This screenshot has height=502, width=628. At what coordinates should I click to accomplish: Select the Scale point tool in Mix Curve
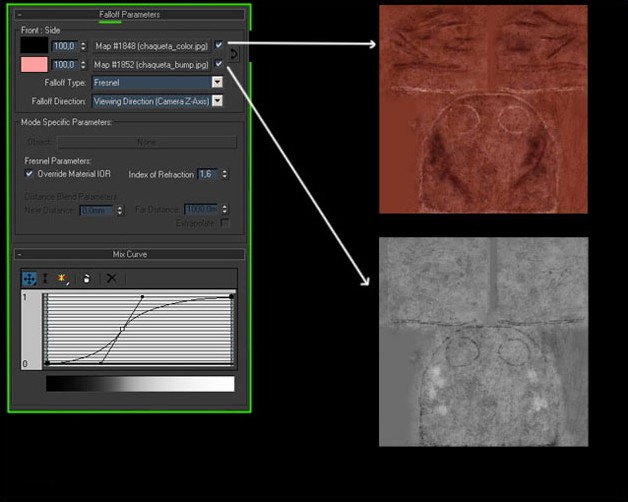44,278
